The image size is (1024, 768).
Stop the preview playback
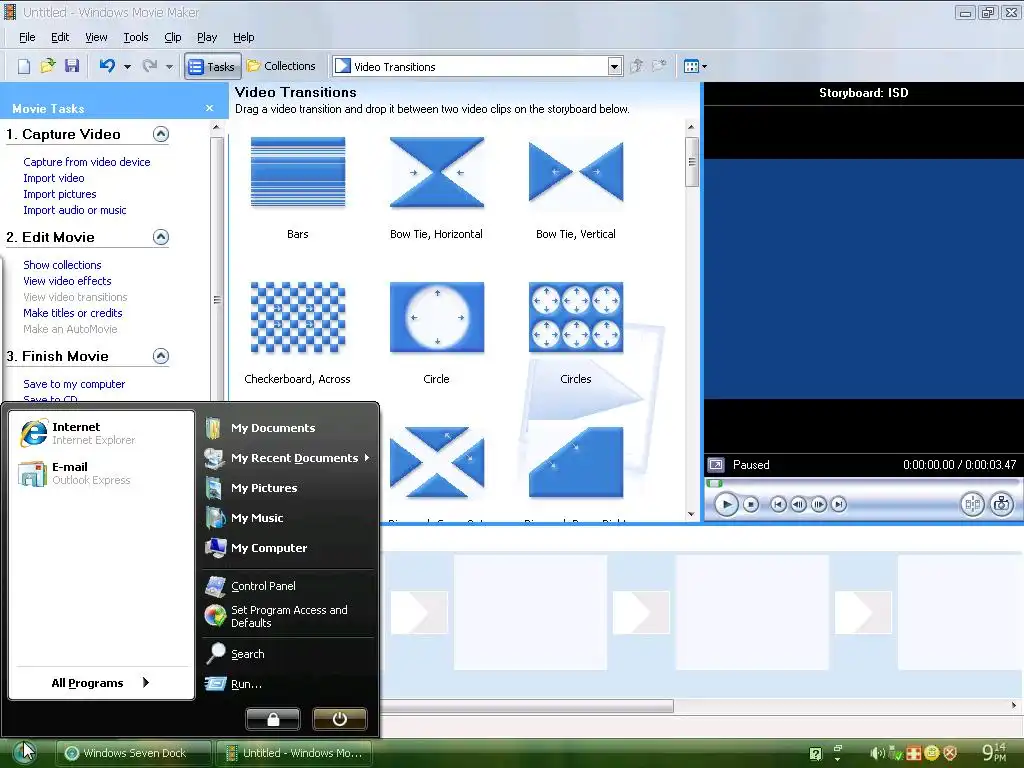click(751, 504)
